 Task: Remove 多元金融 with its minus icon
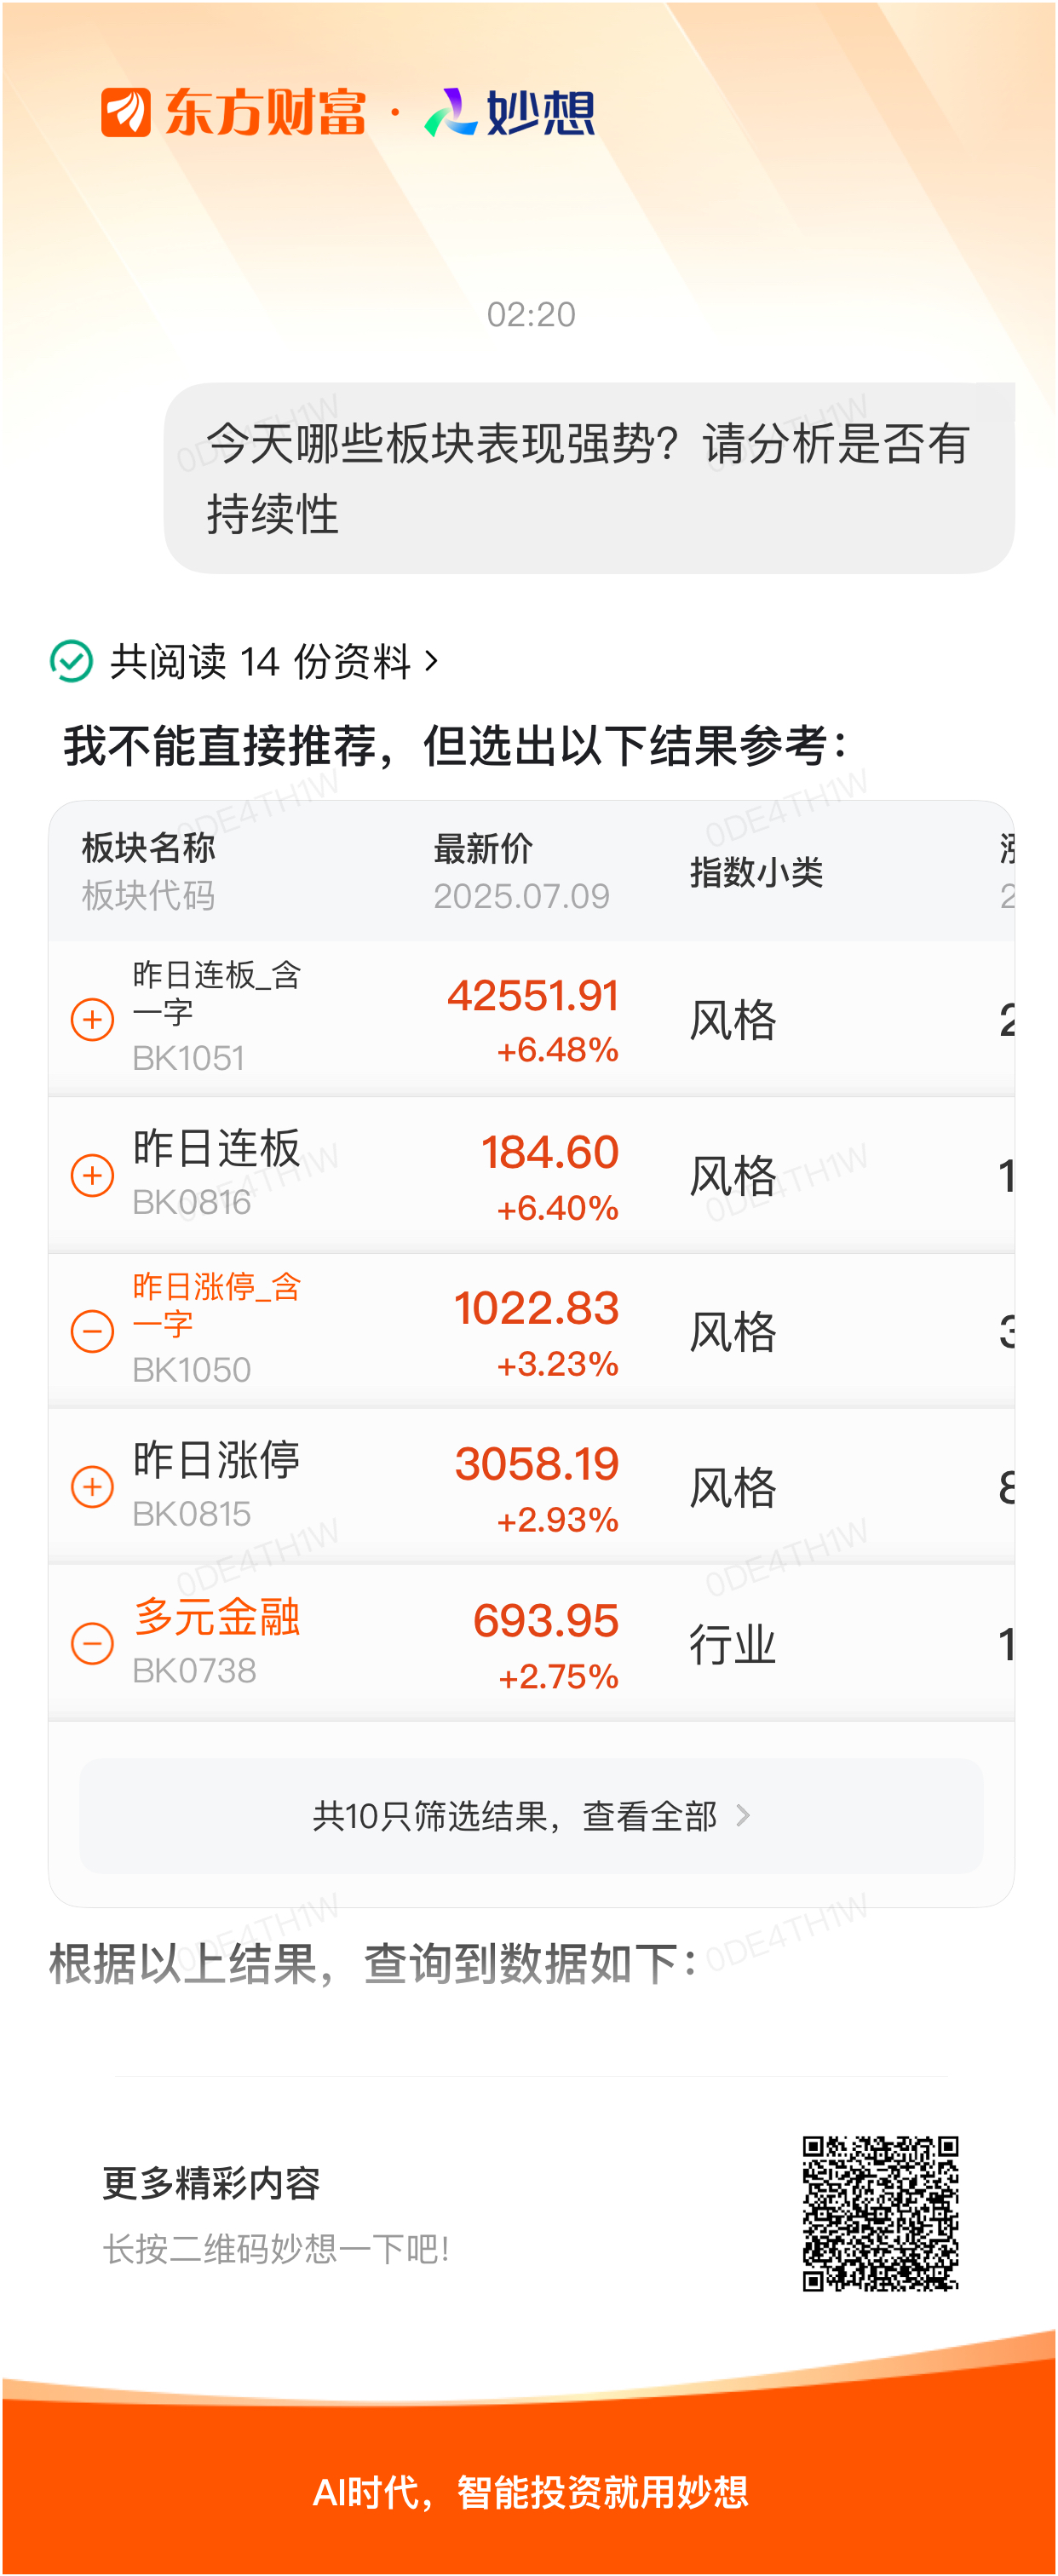click(92, 1643)
